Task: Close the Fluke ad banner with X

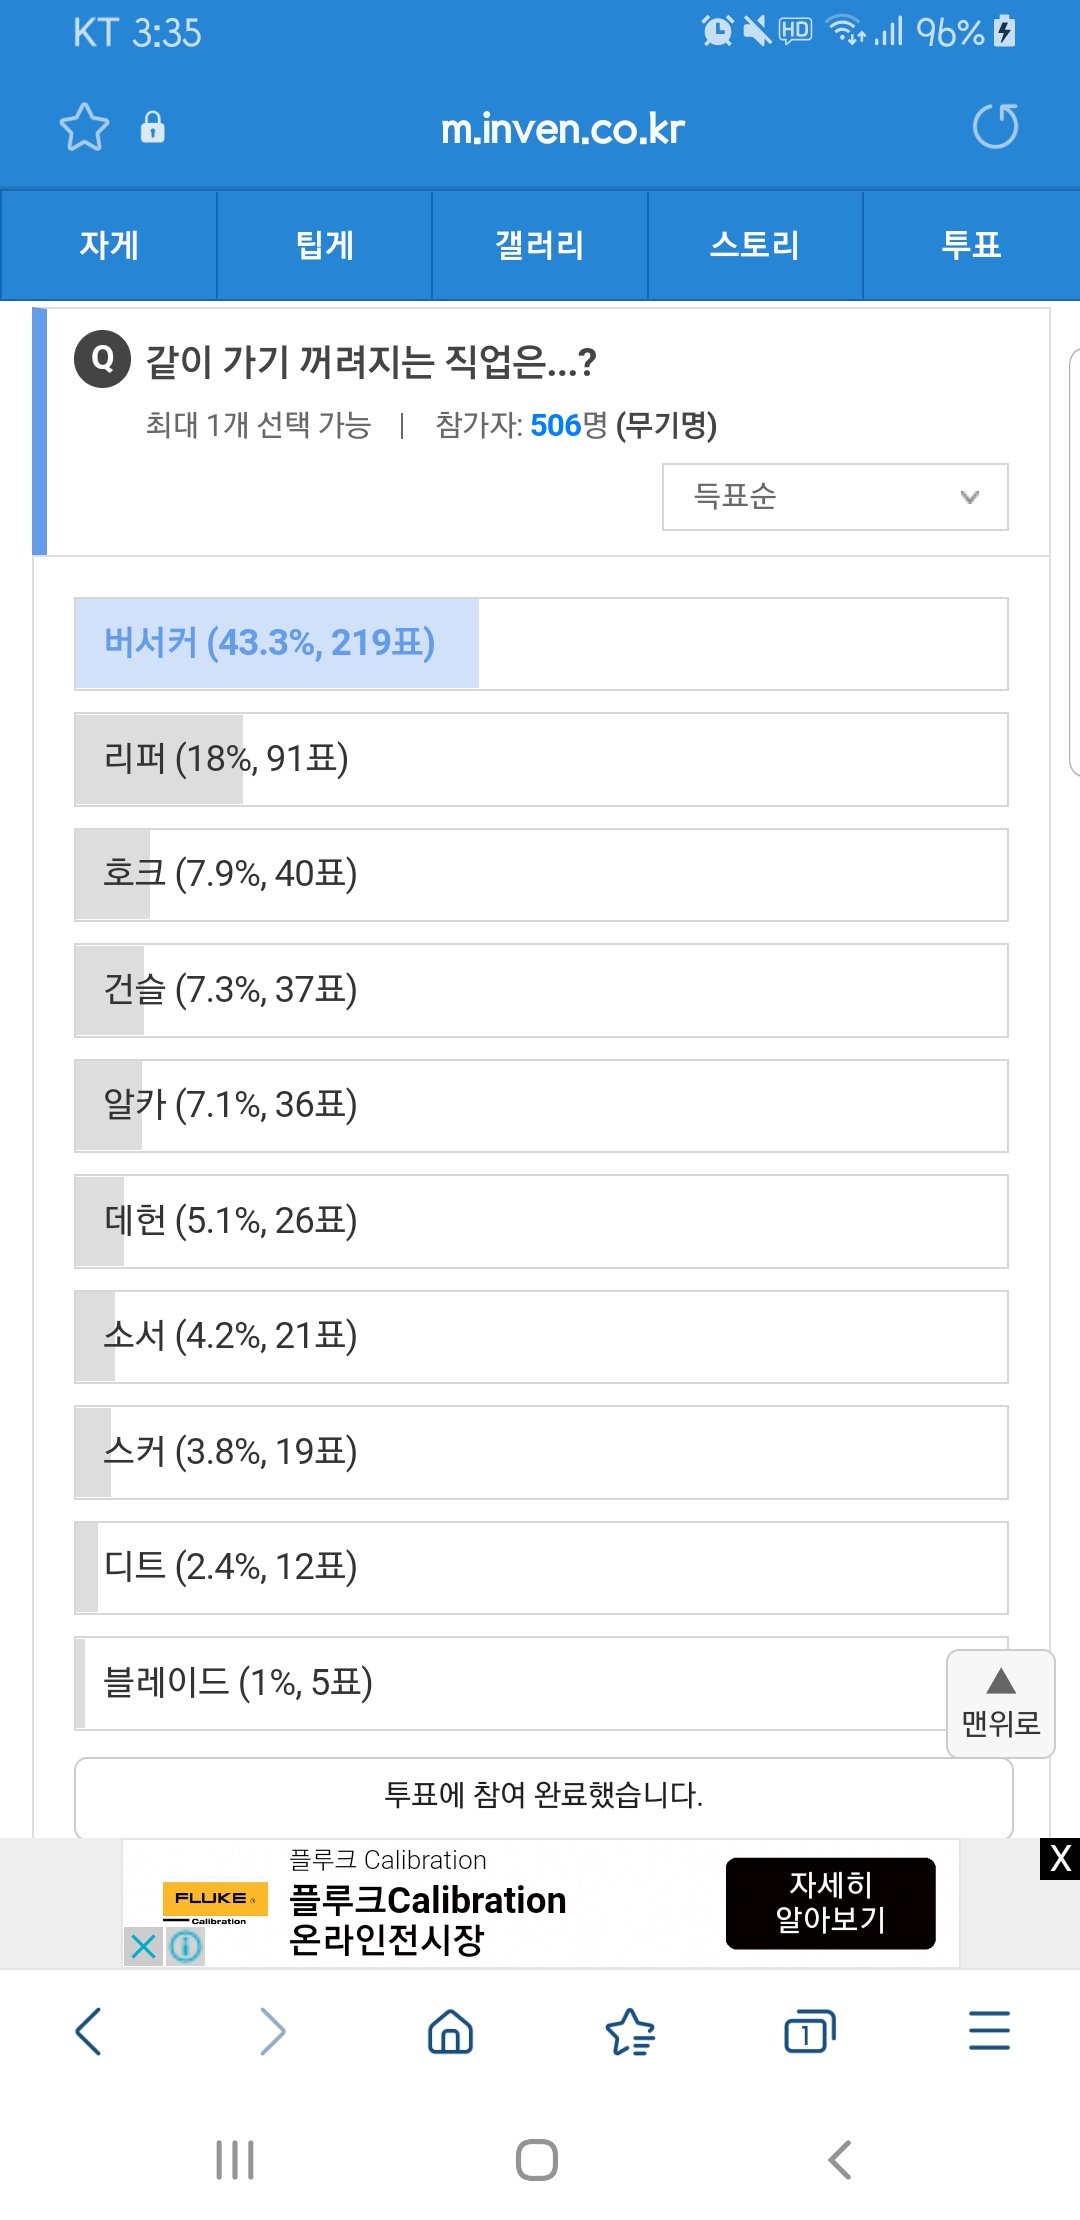Action: tap(1060, 1859)
